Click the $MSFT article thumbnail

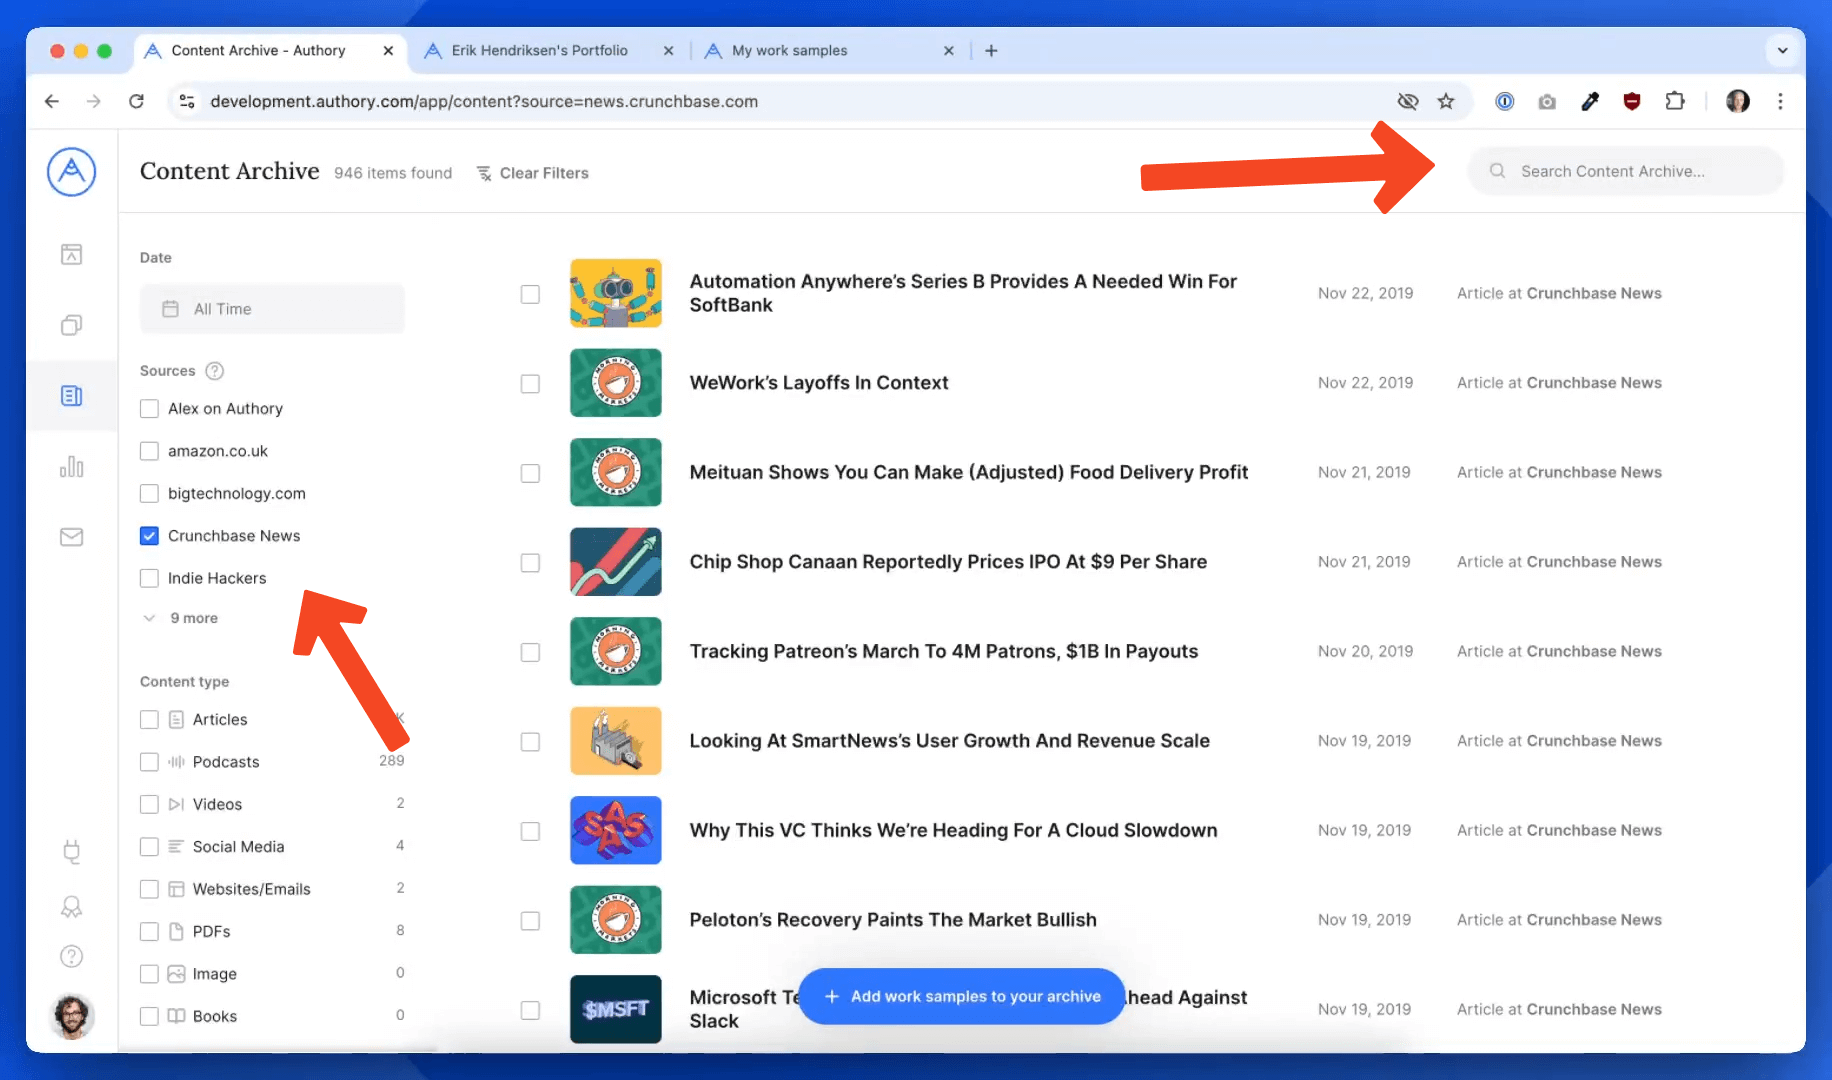[616, 1009]
